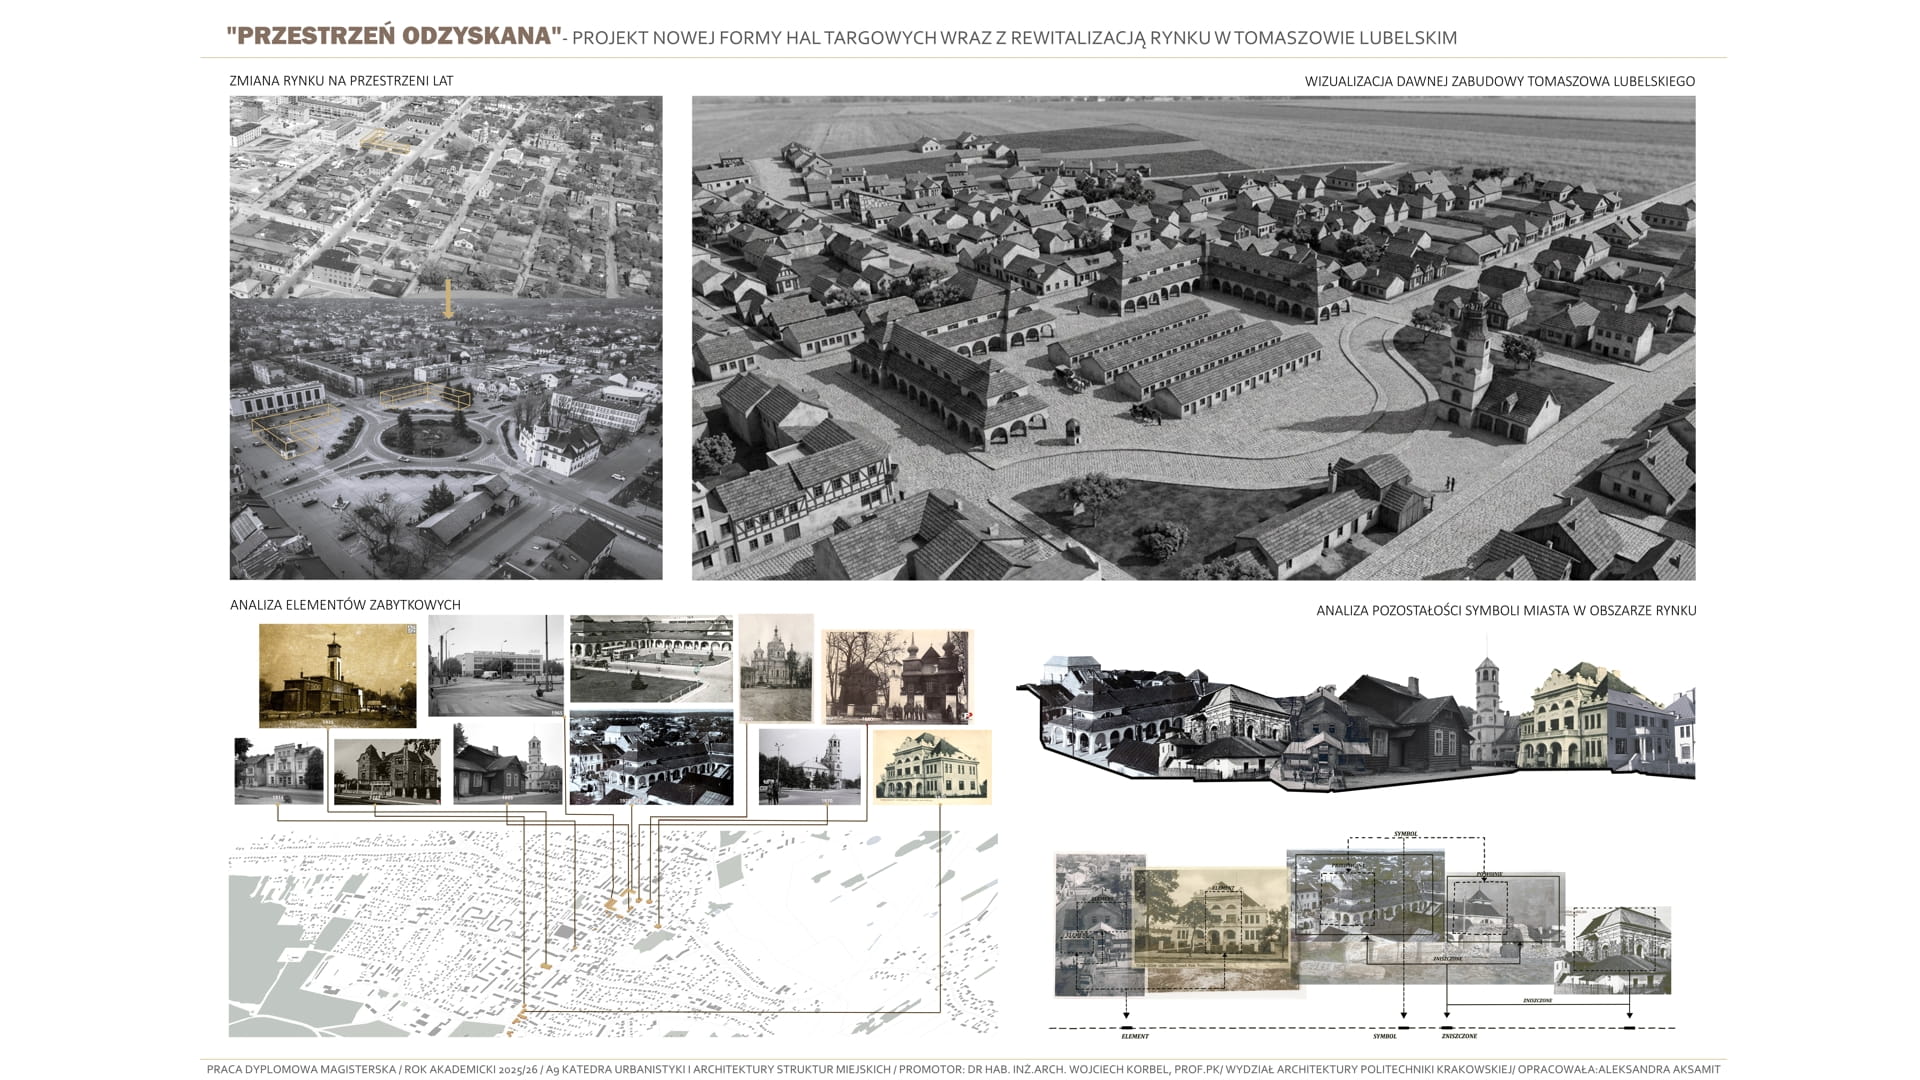Open the arcaded market hall with buses photo
1920x1080 pixels.
(x=651, y=659)
